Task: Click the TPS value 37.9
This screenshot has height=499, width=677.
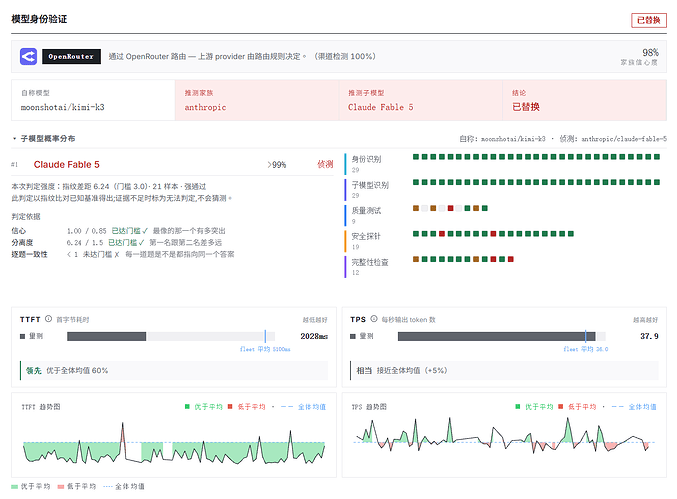Action: pos(649,336)
